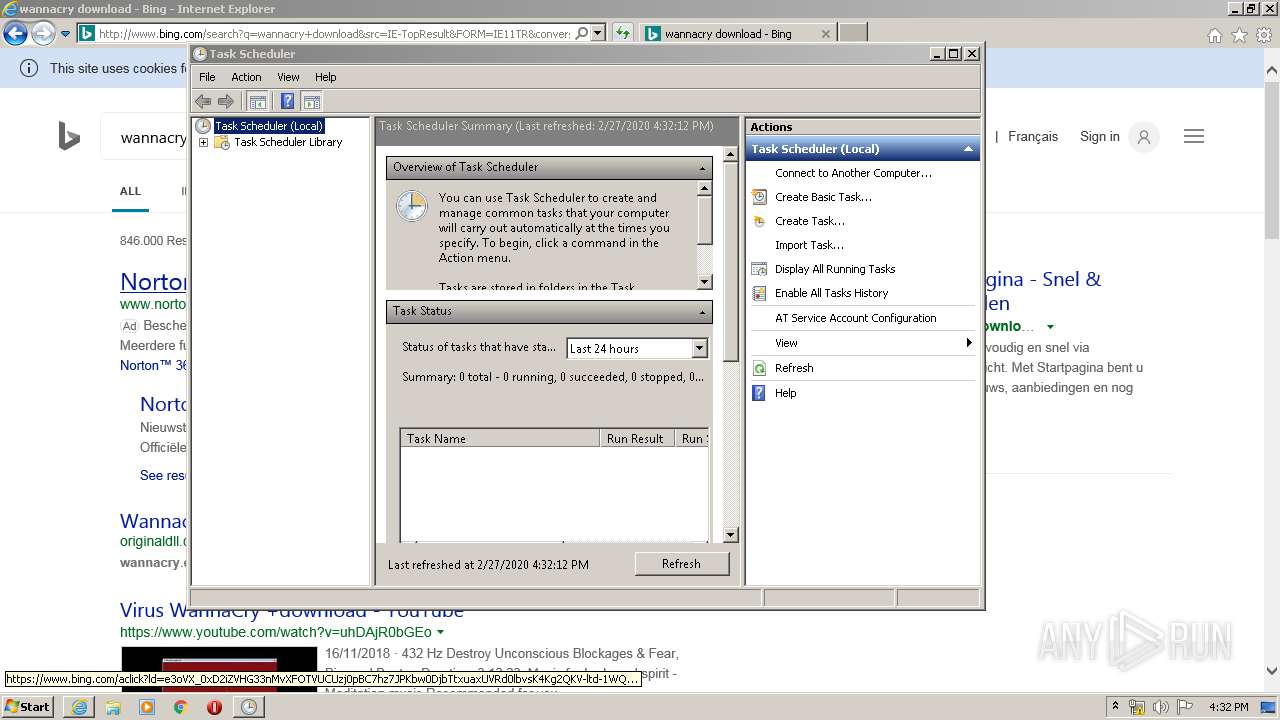Viewport: 1280px width, 720px height.
Task: Collapse the Overview of Task Scheduler section
Action: 702,168
